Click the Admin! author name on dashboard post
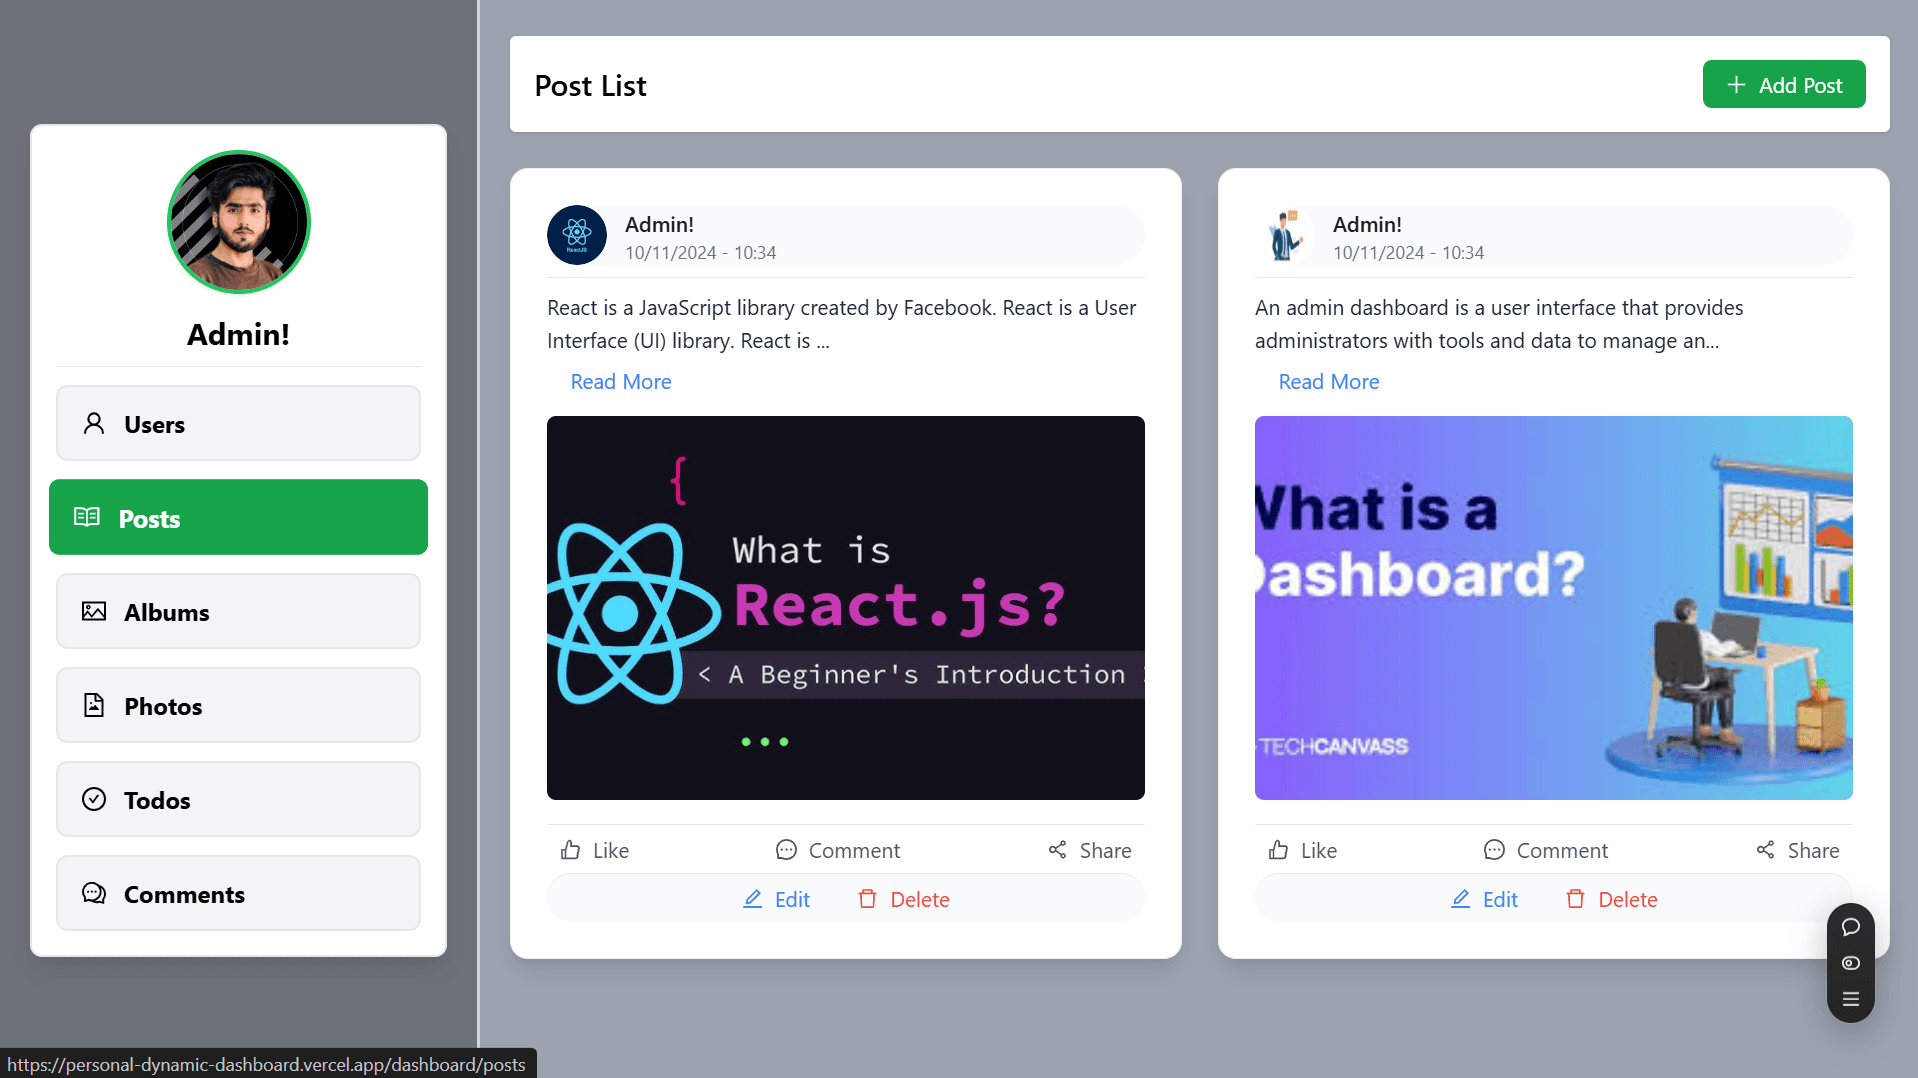This screenshot has width=1918, height=1078. coord(1367,224)
